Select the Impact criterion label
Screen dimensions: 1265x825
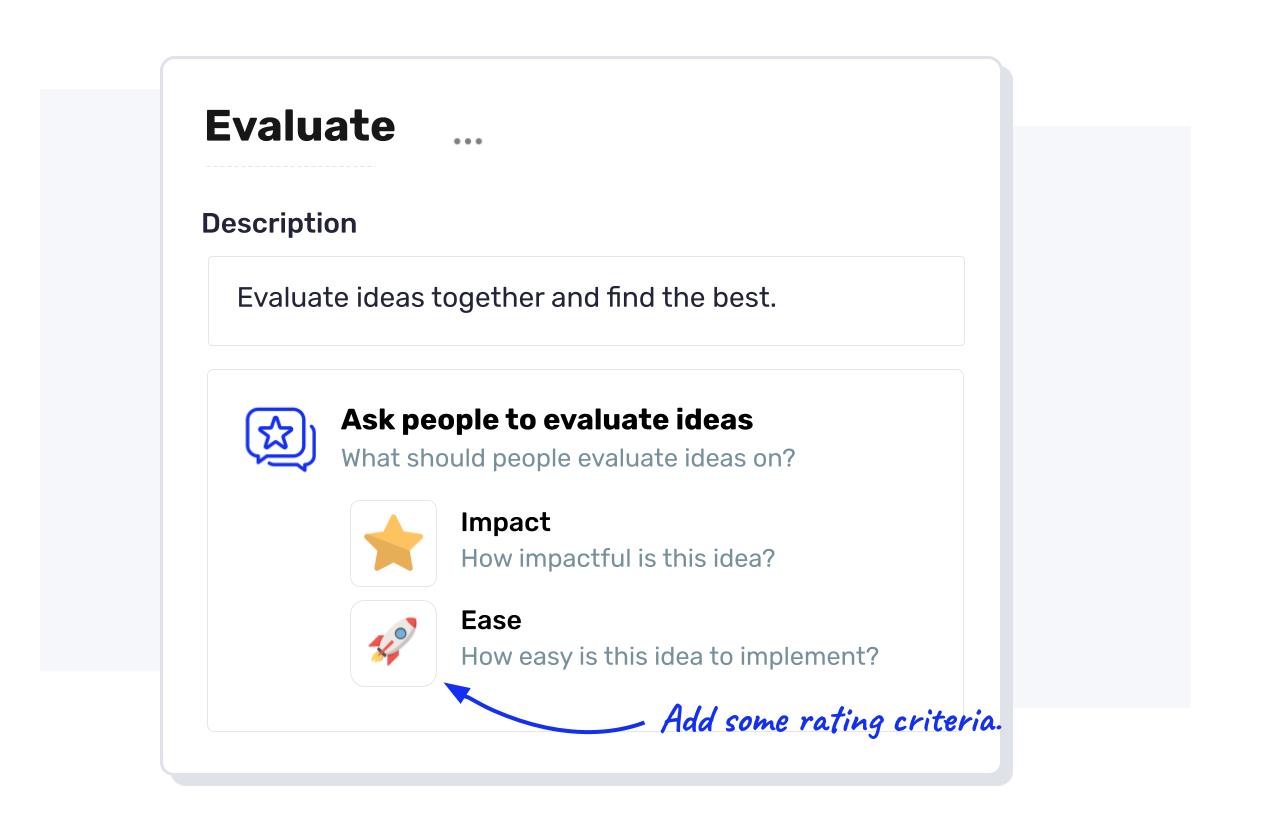[505, 521]
